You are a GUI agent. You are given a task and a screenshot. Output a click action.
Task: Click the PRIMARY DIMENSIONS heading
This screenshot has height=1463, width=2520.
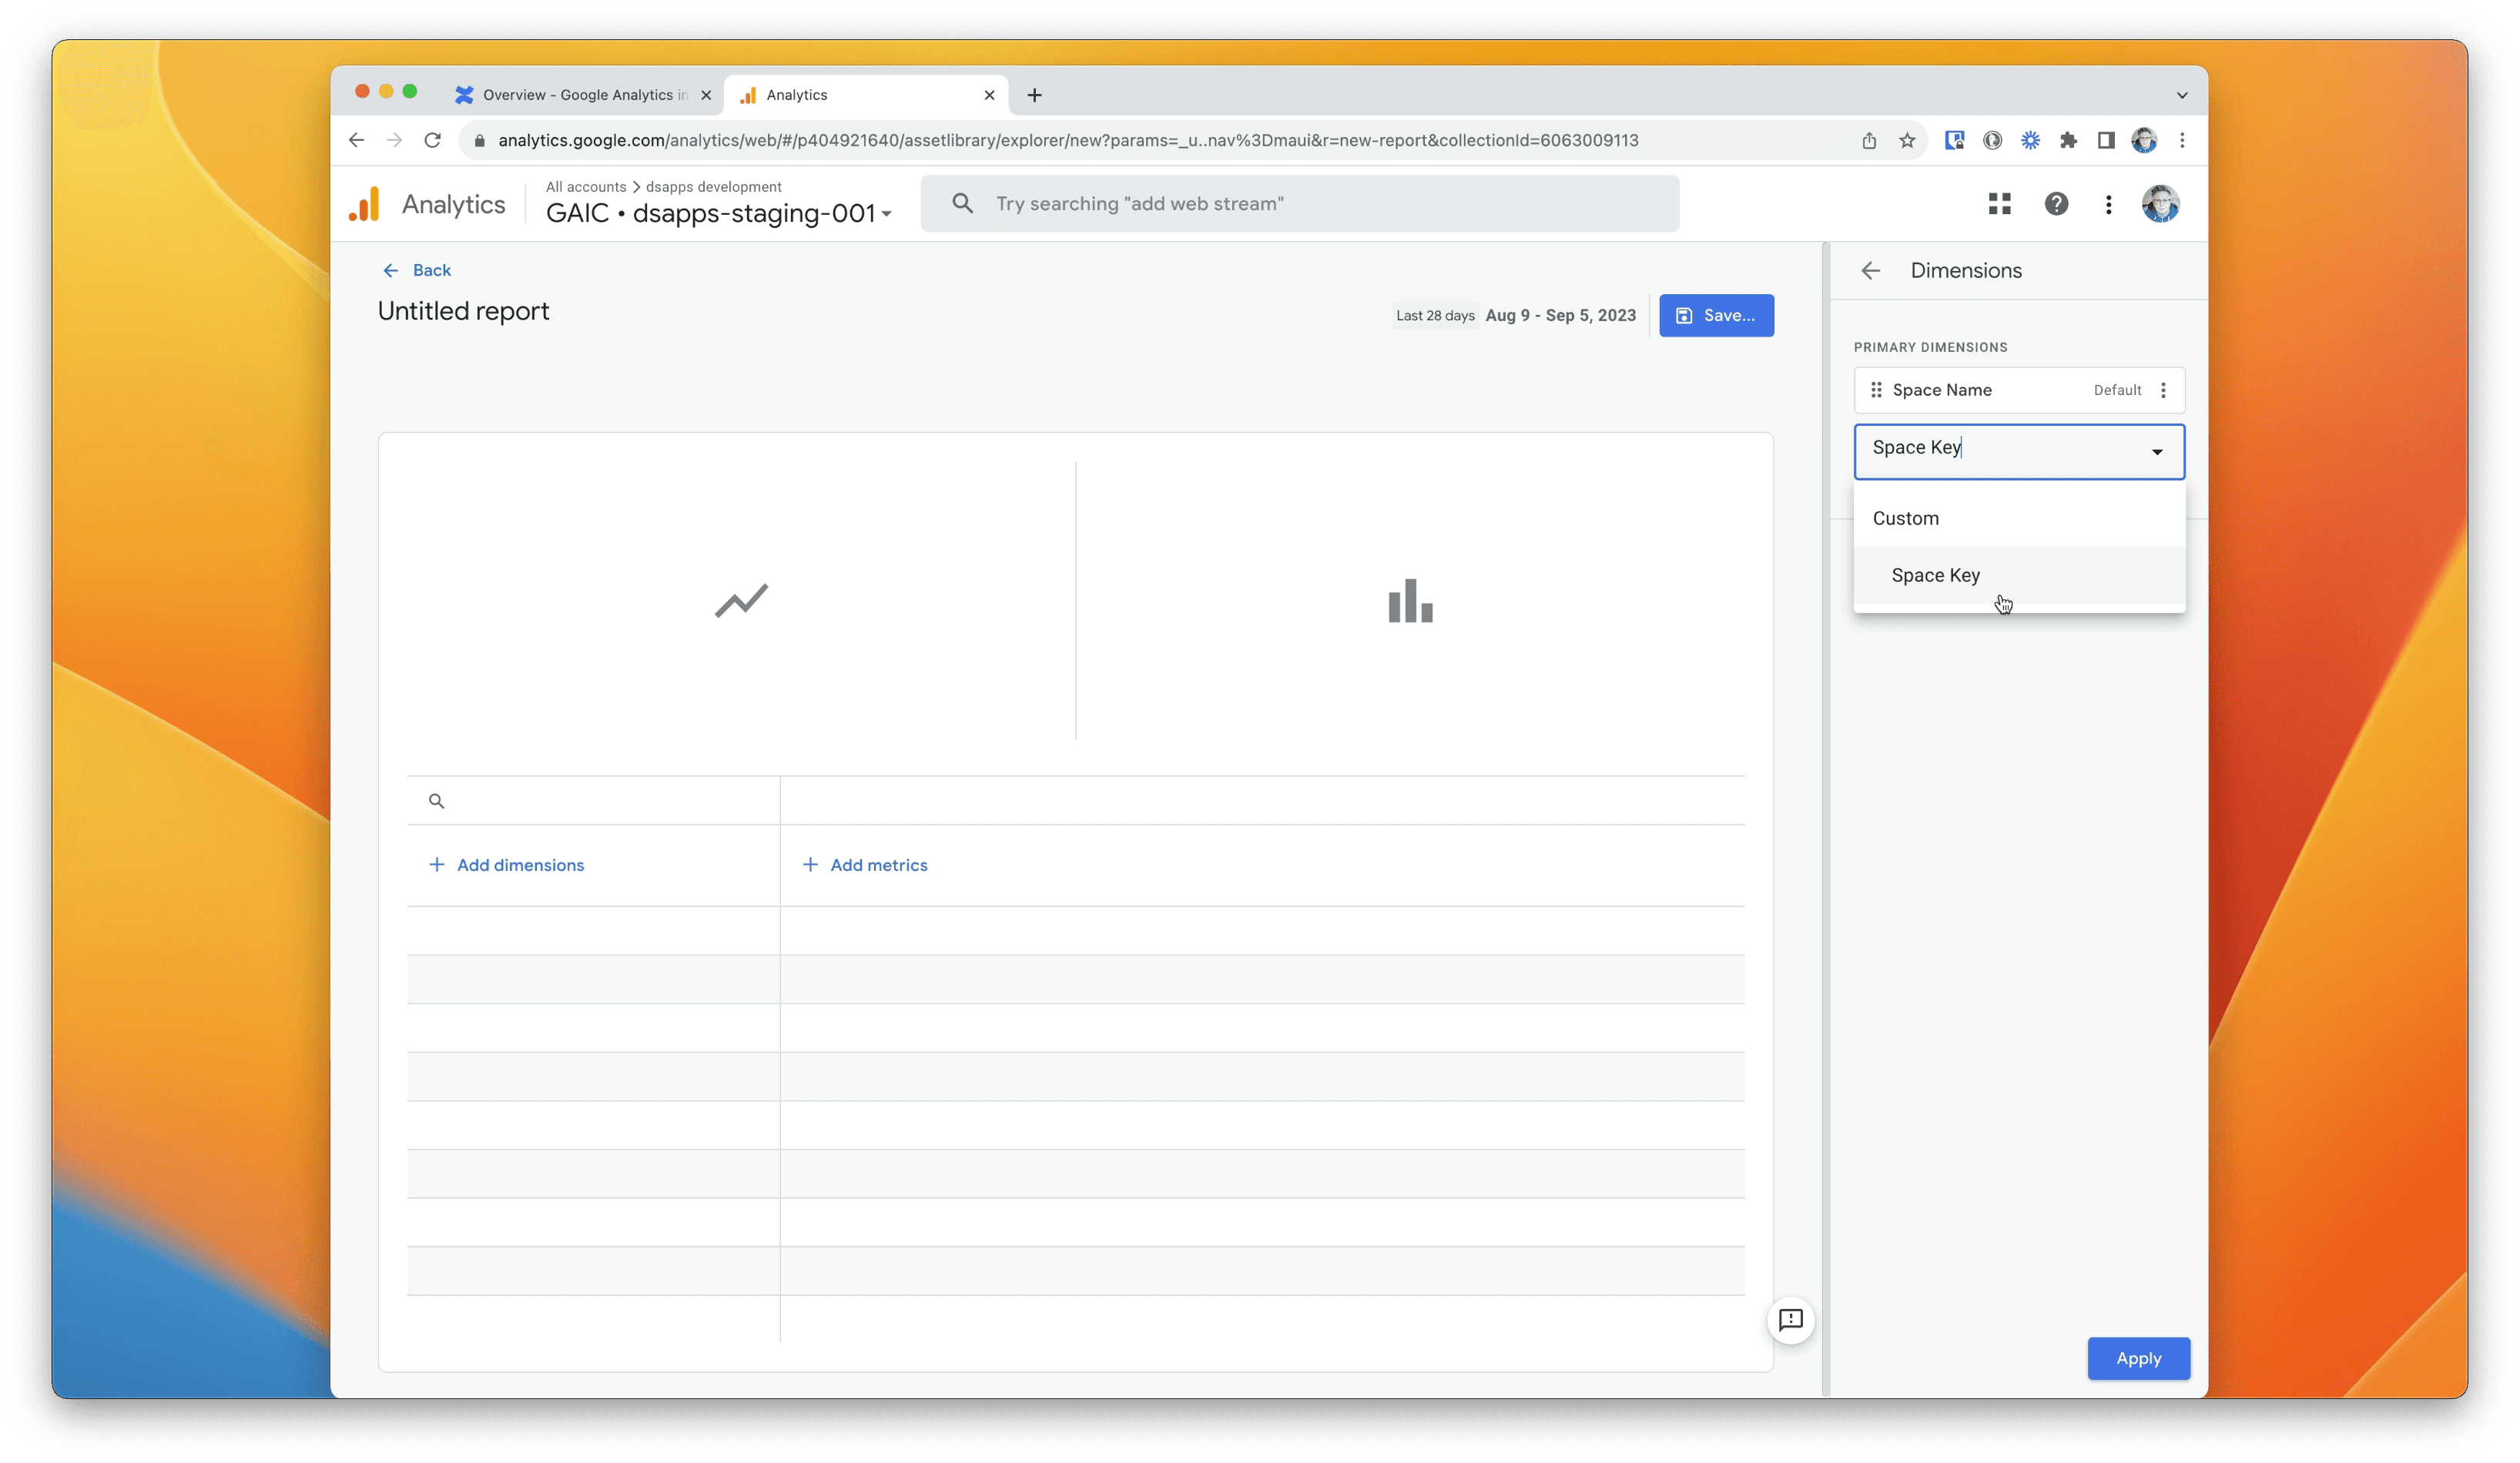[1930, 347]
